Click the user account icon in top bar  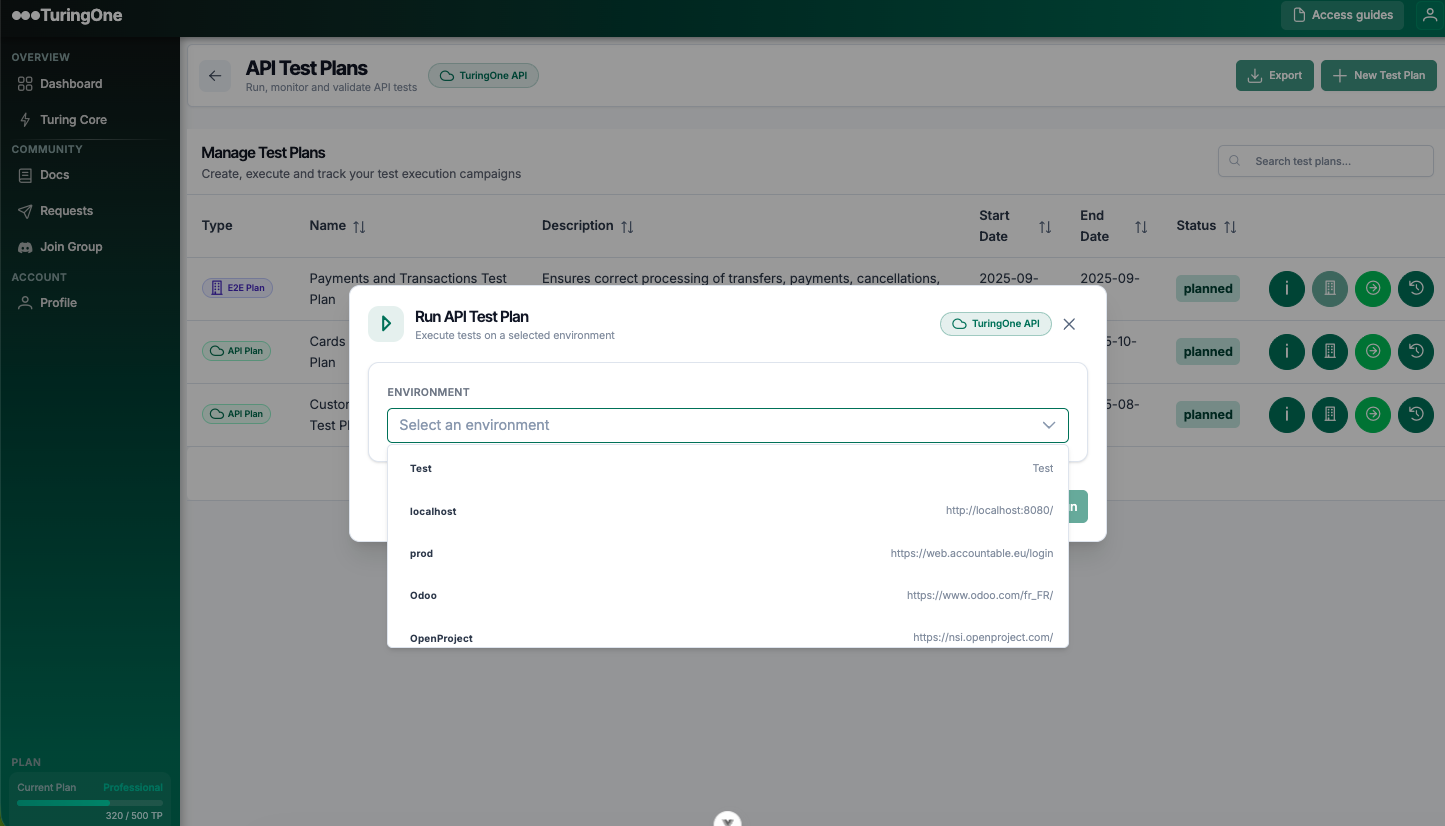[1430, 15]
